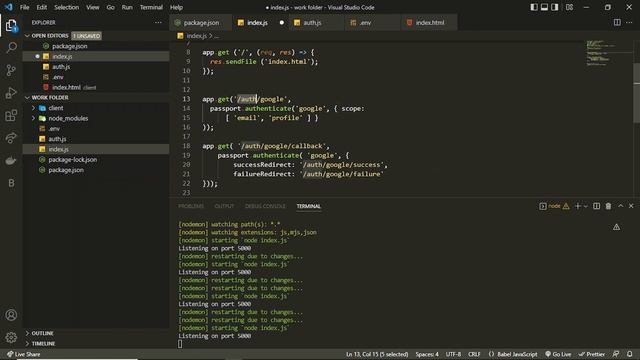Open the File menu
The height and width of the screenshot is (360, 640).
tap(24, 7)
